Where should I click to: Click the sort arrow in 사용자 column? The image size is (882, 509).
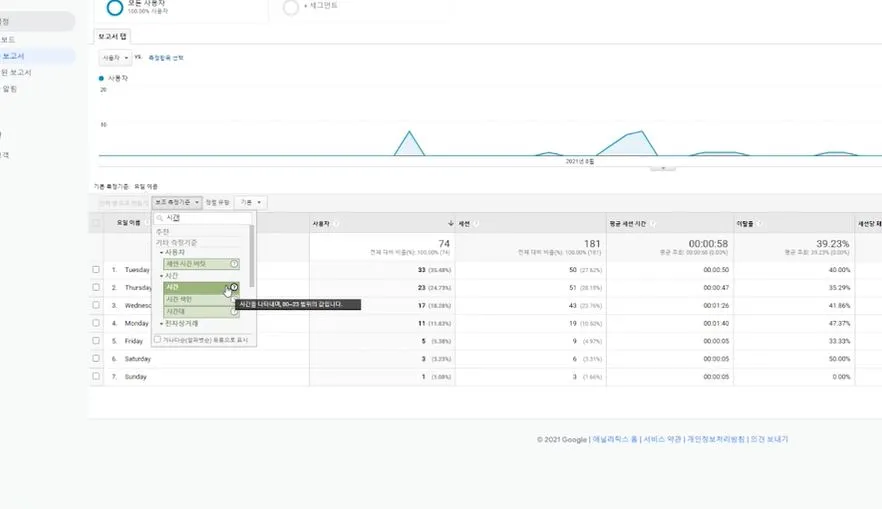[451, 224]
